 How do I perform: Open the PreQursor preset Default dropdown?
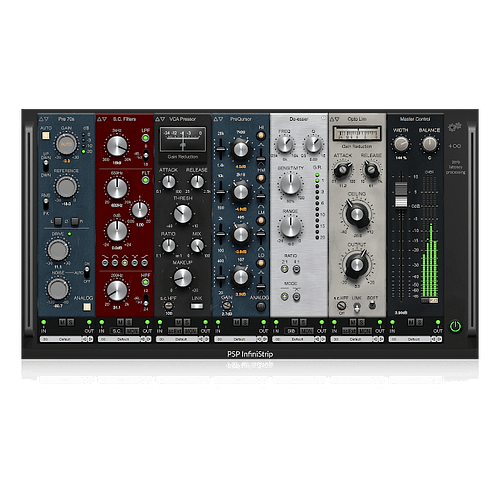pos(236,339)
